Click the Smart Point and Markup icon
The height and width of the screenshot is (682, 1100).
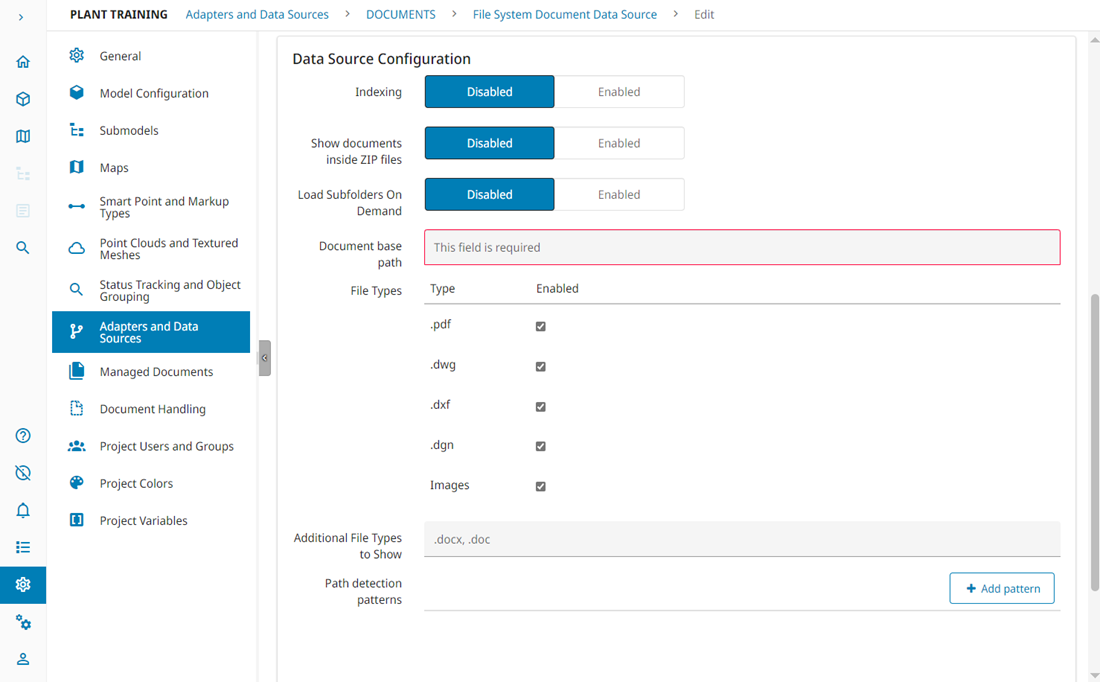(76, 206)
